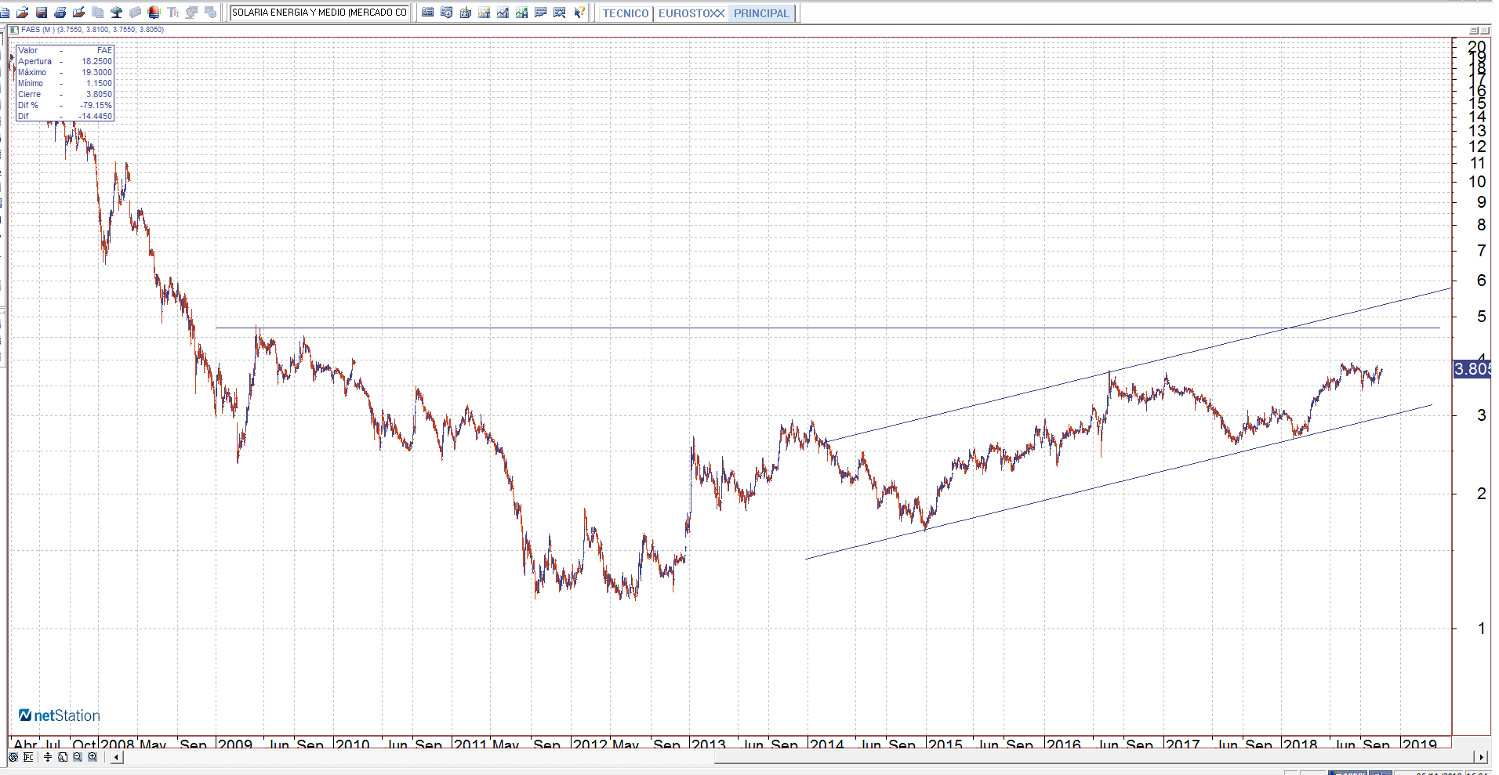Click the bottom-left chart settings round icon
The height and width of the screenshot is (775, 1499).
13,758
